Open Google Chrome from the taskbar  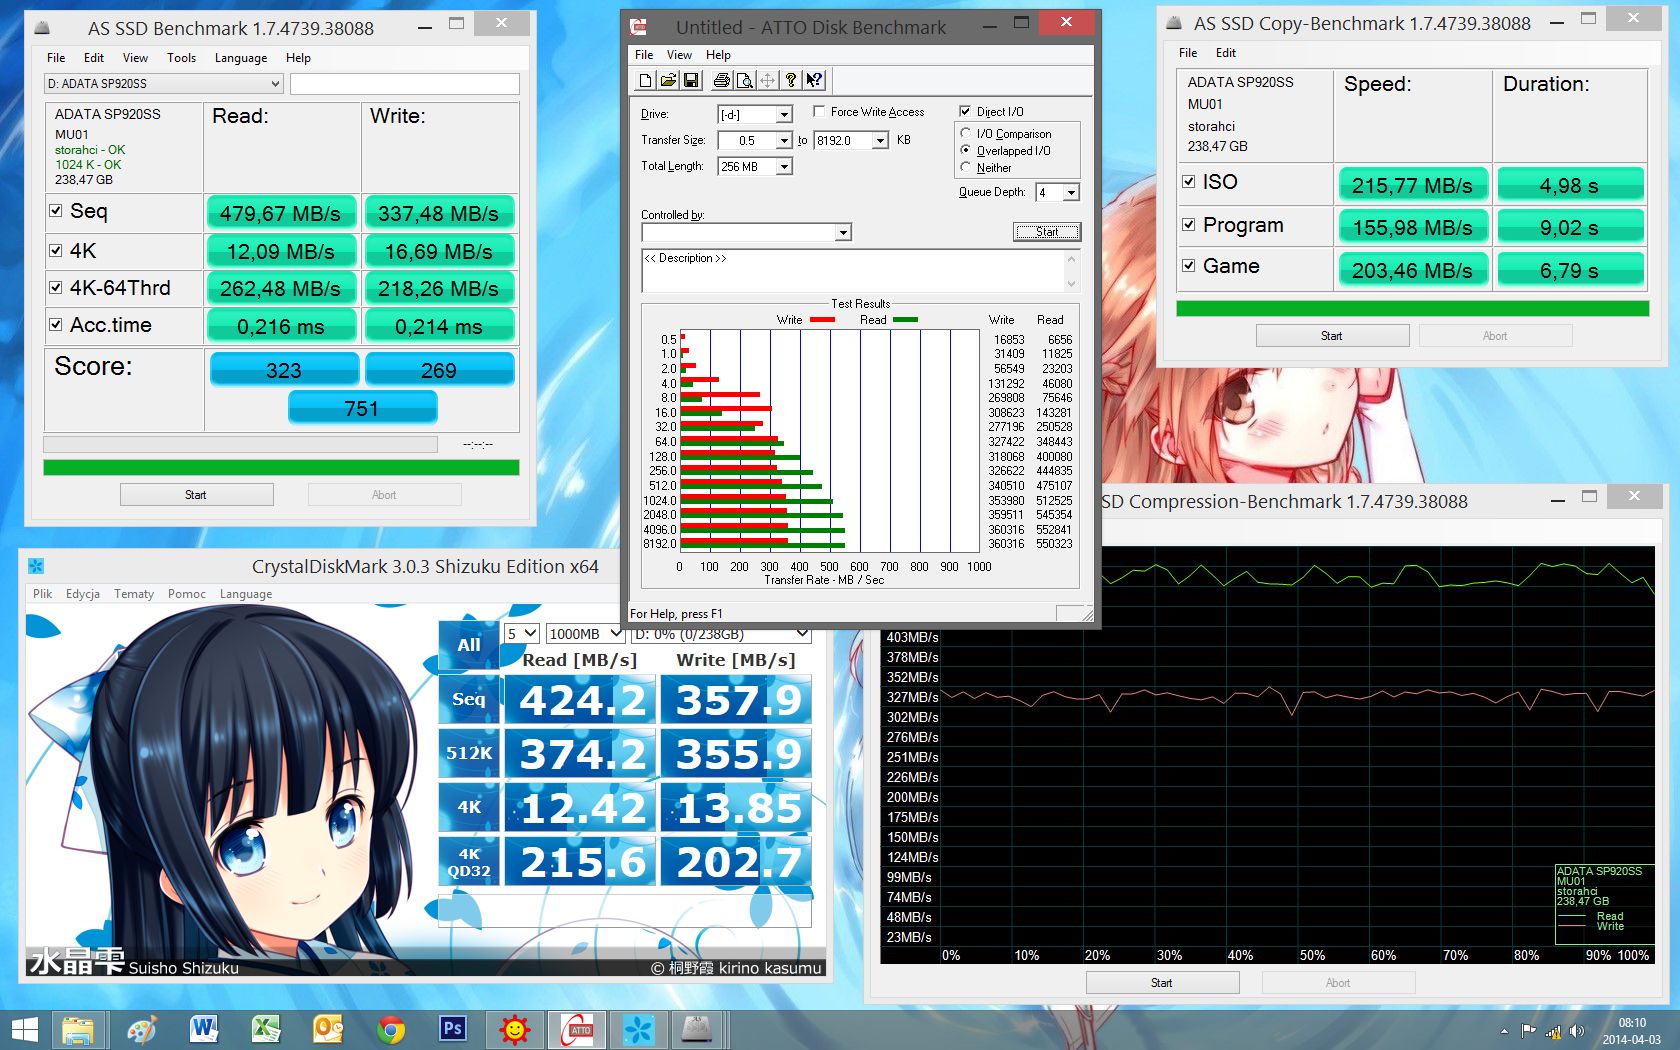pos(391,1028)
